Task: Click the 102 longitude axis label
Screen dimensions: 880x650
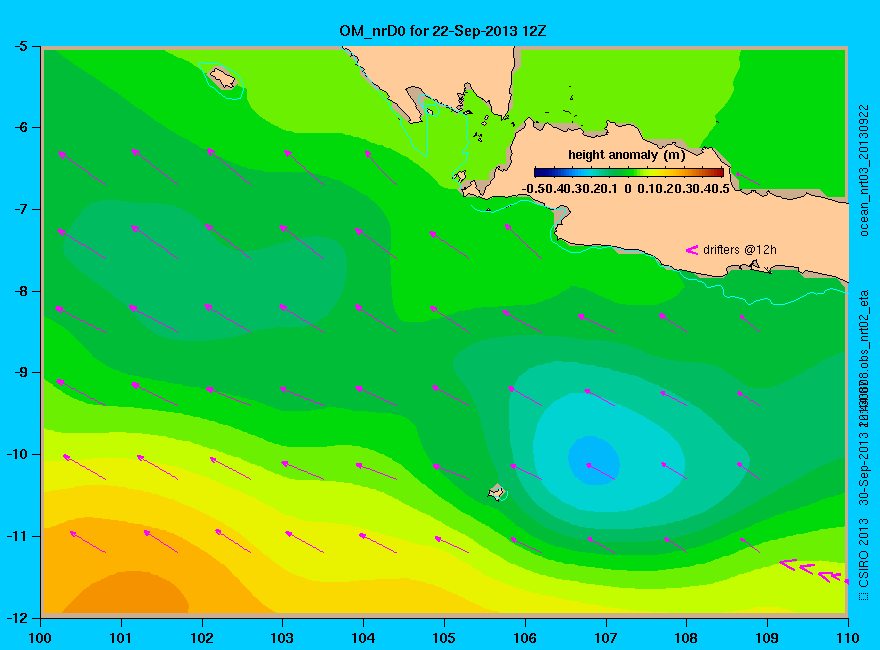Action: [202, 638]
